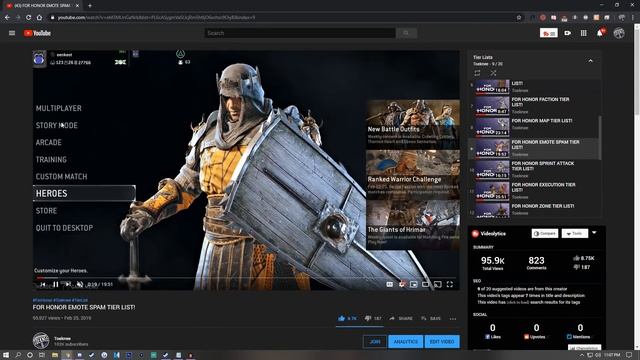
Task: Open the YouTube hamburger guide menu
Action: (12, 33)
